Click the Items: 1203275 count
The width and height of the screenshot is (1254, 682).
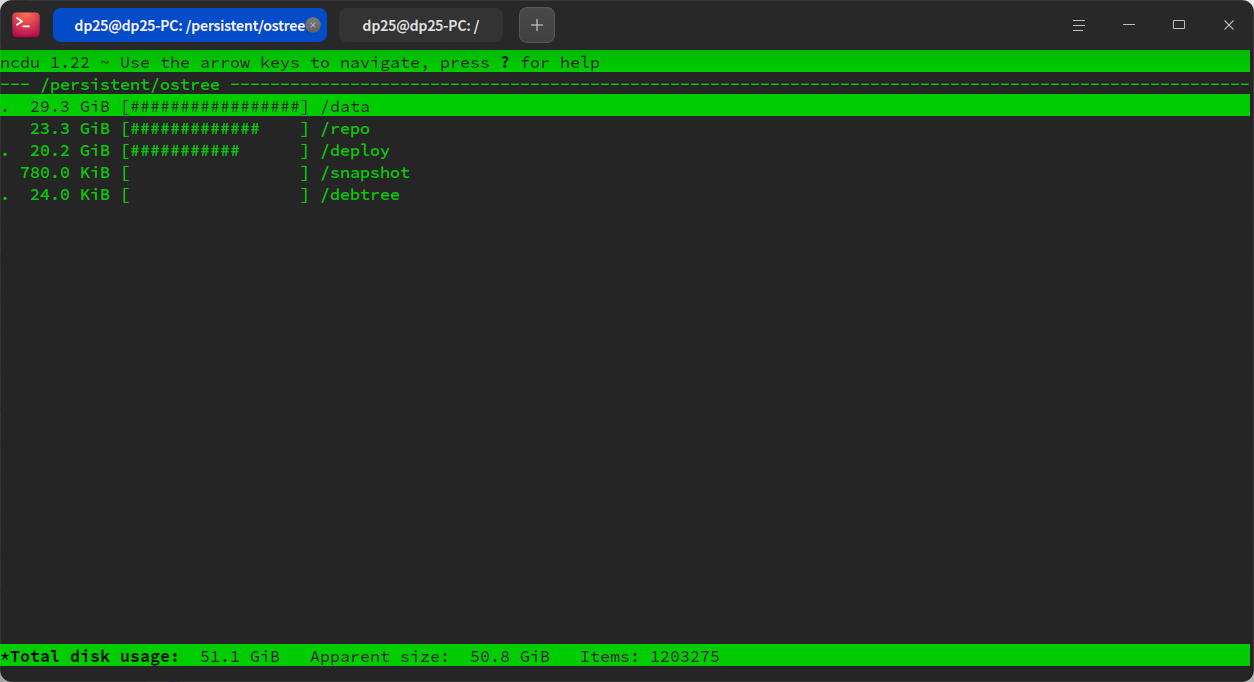pyautogui.click(x=650, y=656)
